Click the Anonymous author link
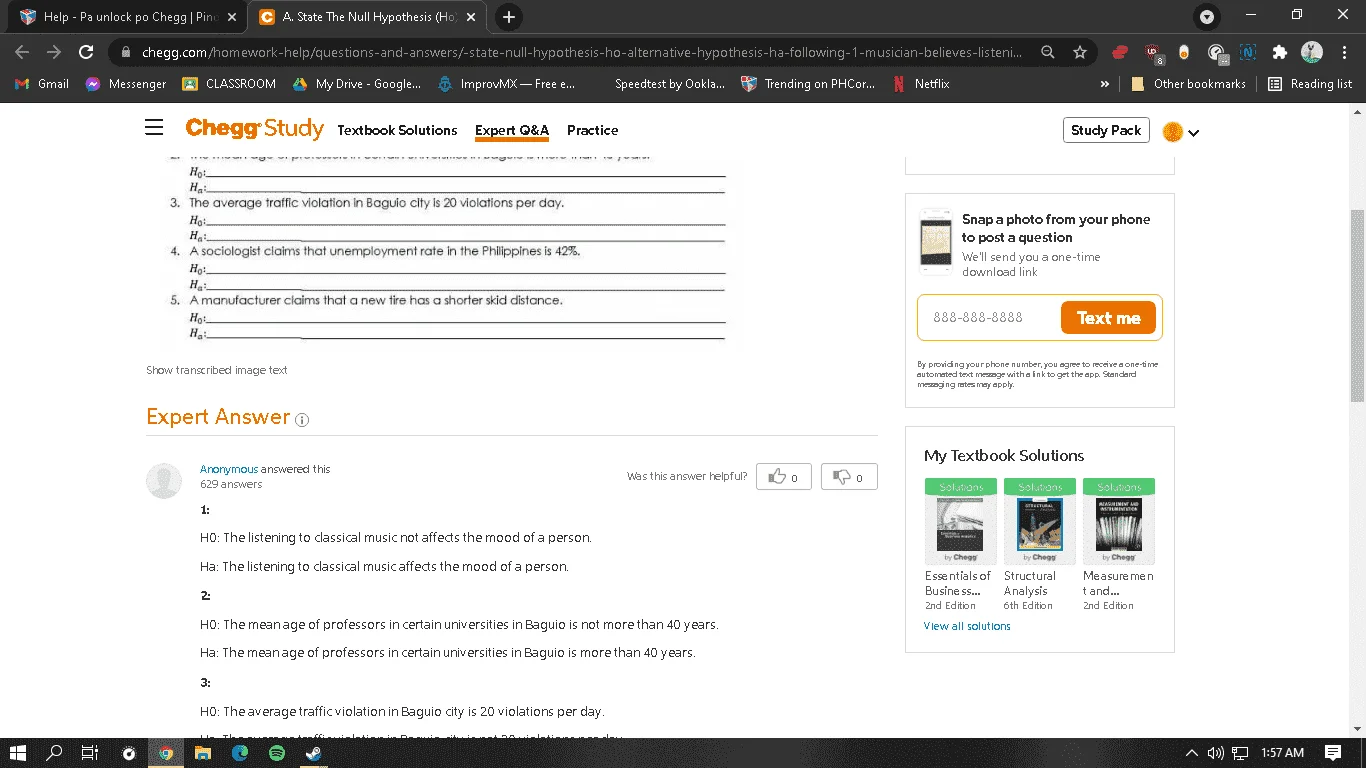 [229, 469]
